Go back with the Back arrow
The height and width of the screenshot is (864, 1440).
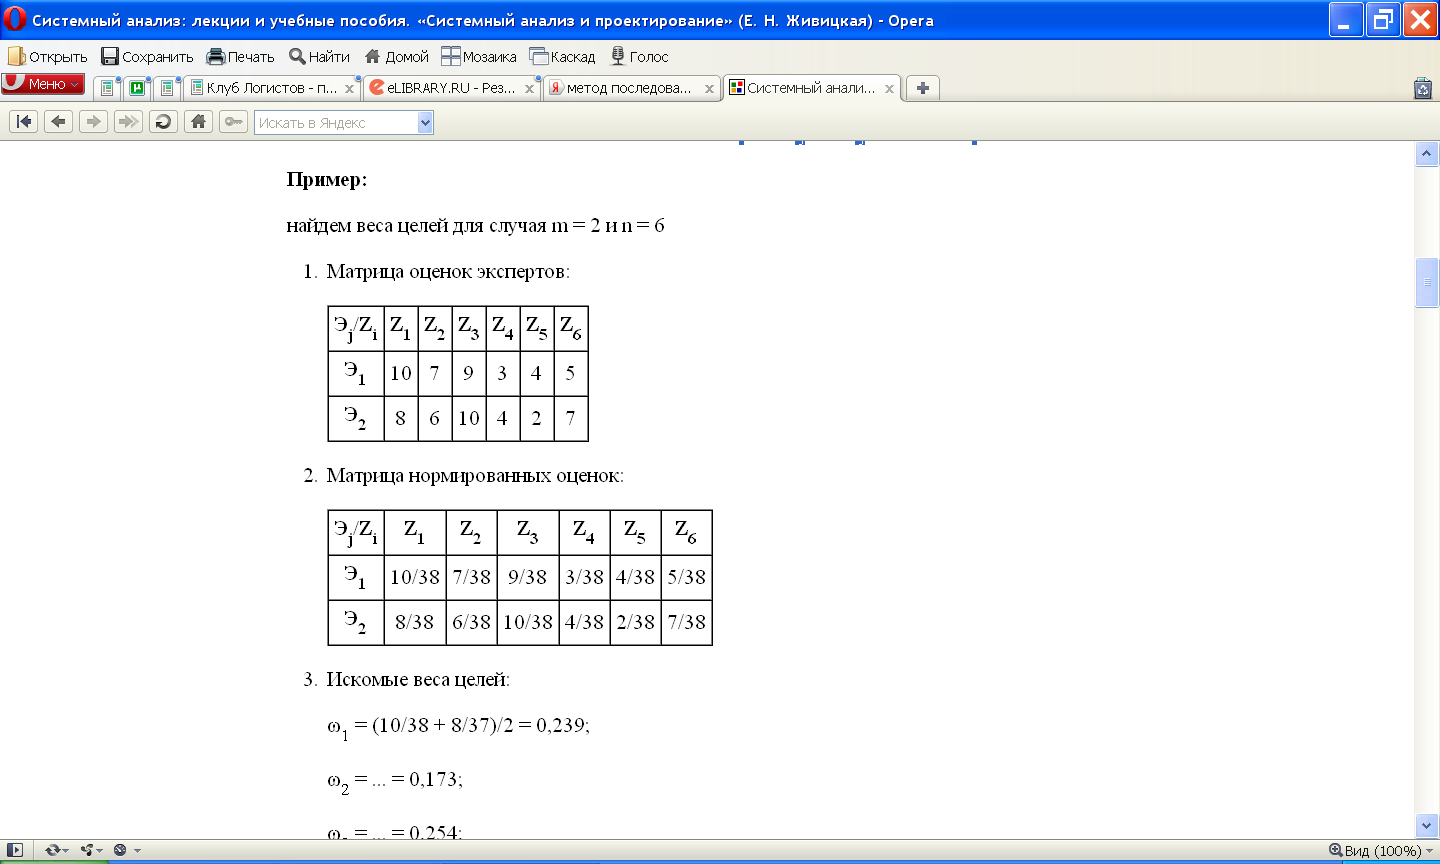59,122
